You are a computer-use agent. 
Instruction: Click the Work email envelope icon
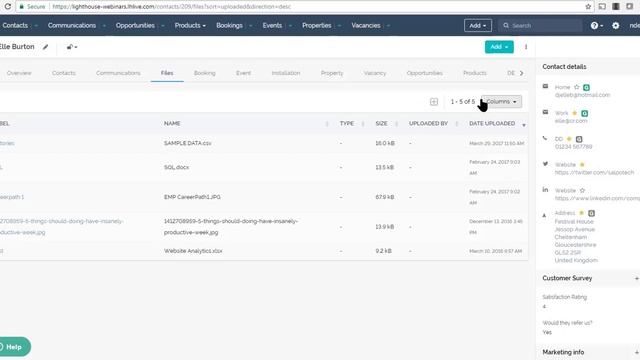pyautogui.click(x=545, y=112)
